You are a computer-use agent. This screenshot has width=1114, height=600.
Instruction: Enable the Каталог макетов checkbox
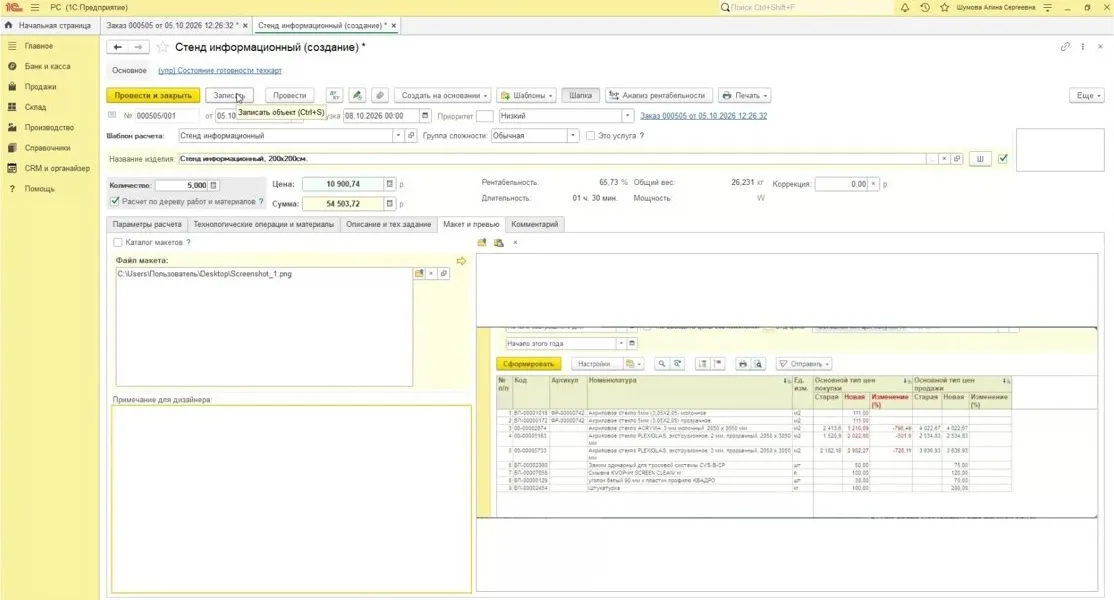pyautogui.click(x=118, y=242)
